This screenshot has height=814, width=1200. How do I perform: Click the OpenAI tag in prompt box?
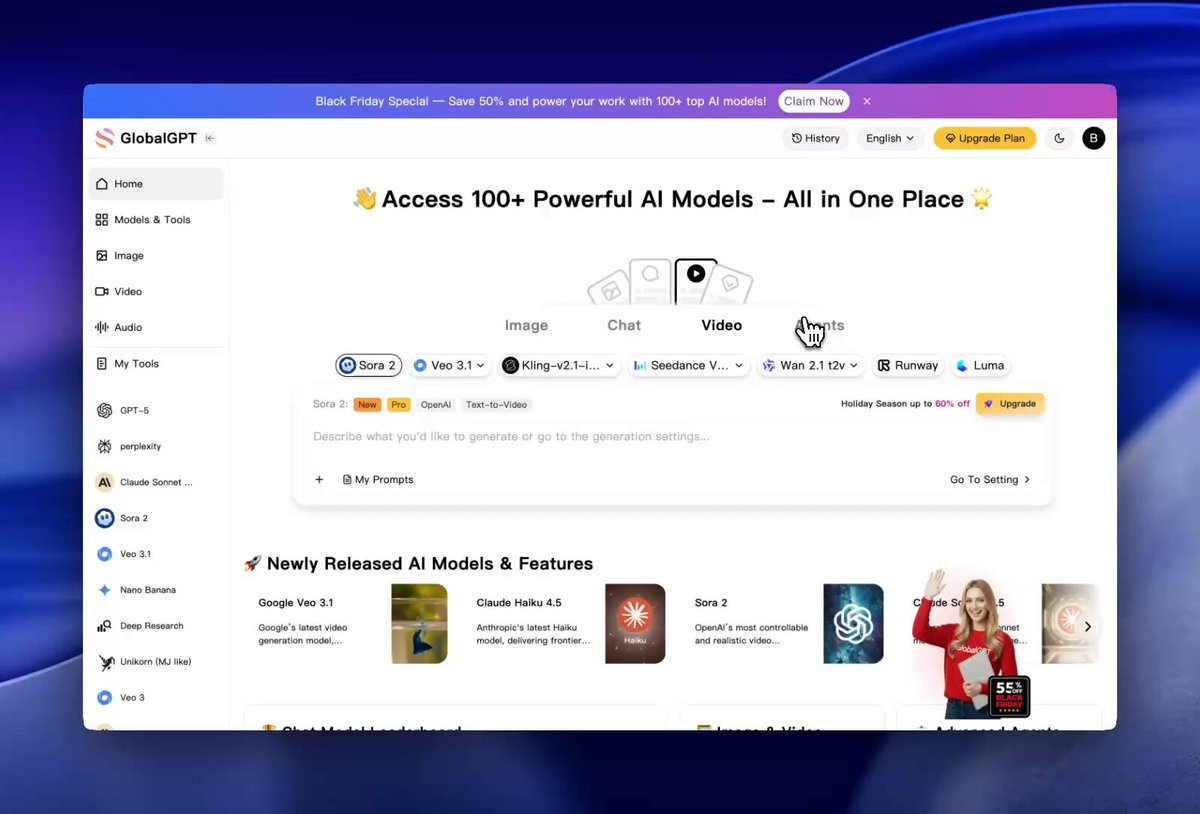click(436, 405)
